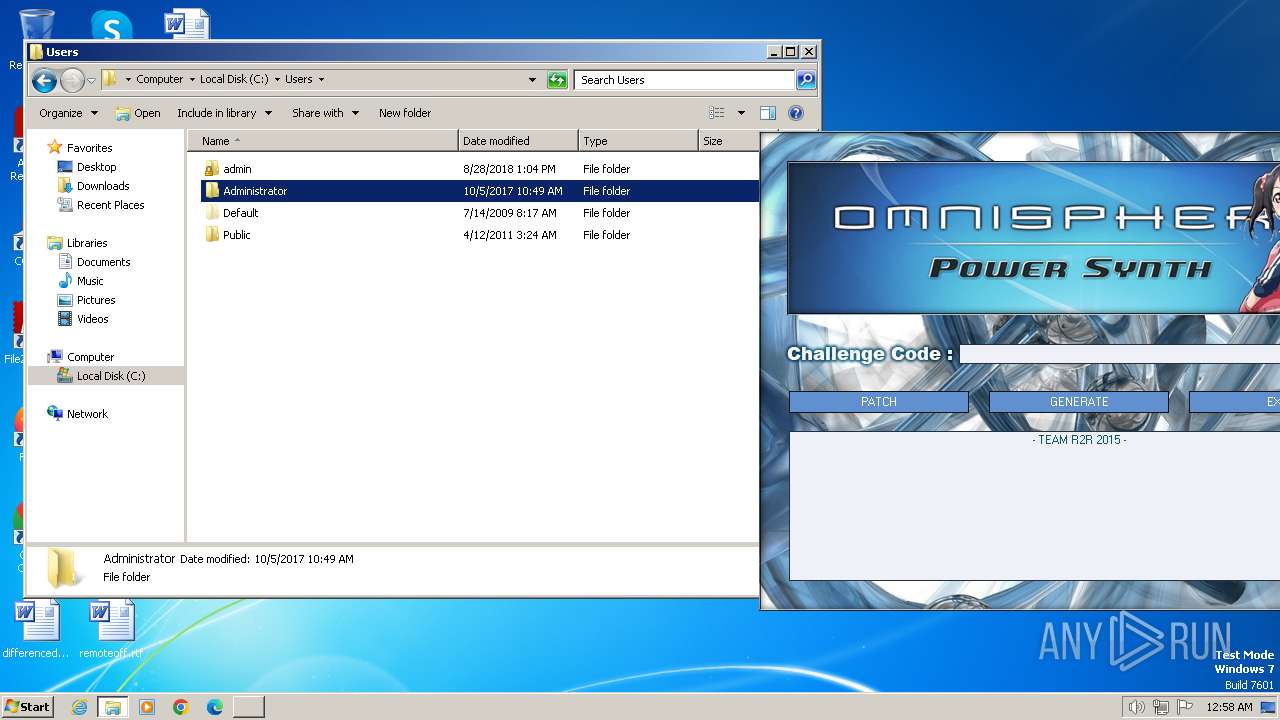Screen dimensions: 1280x720
Task: Toggle the preview pane icon
Action: [x=768, y=113]
